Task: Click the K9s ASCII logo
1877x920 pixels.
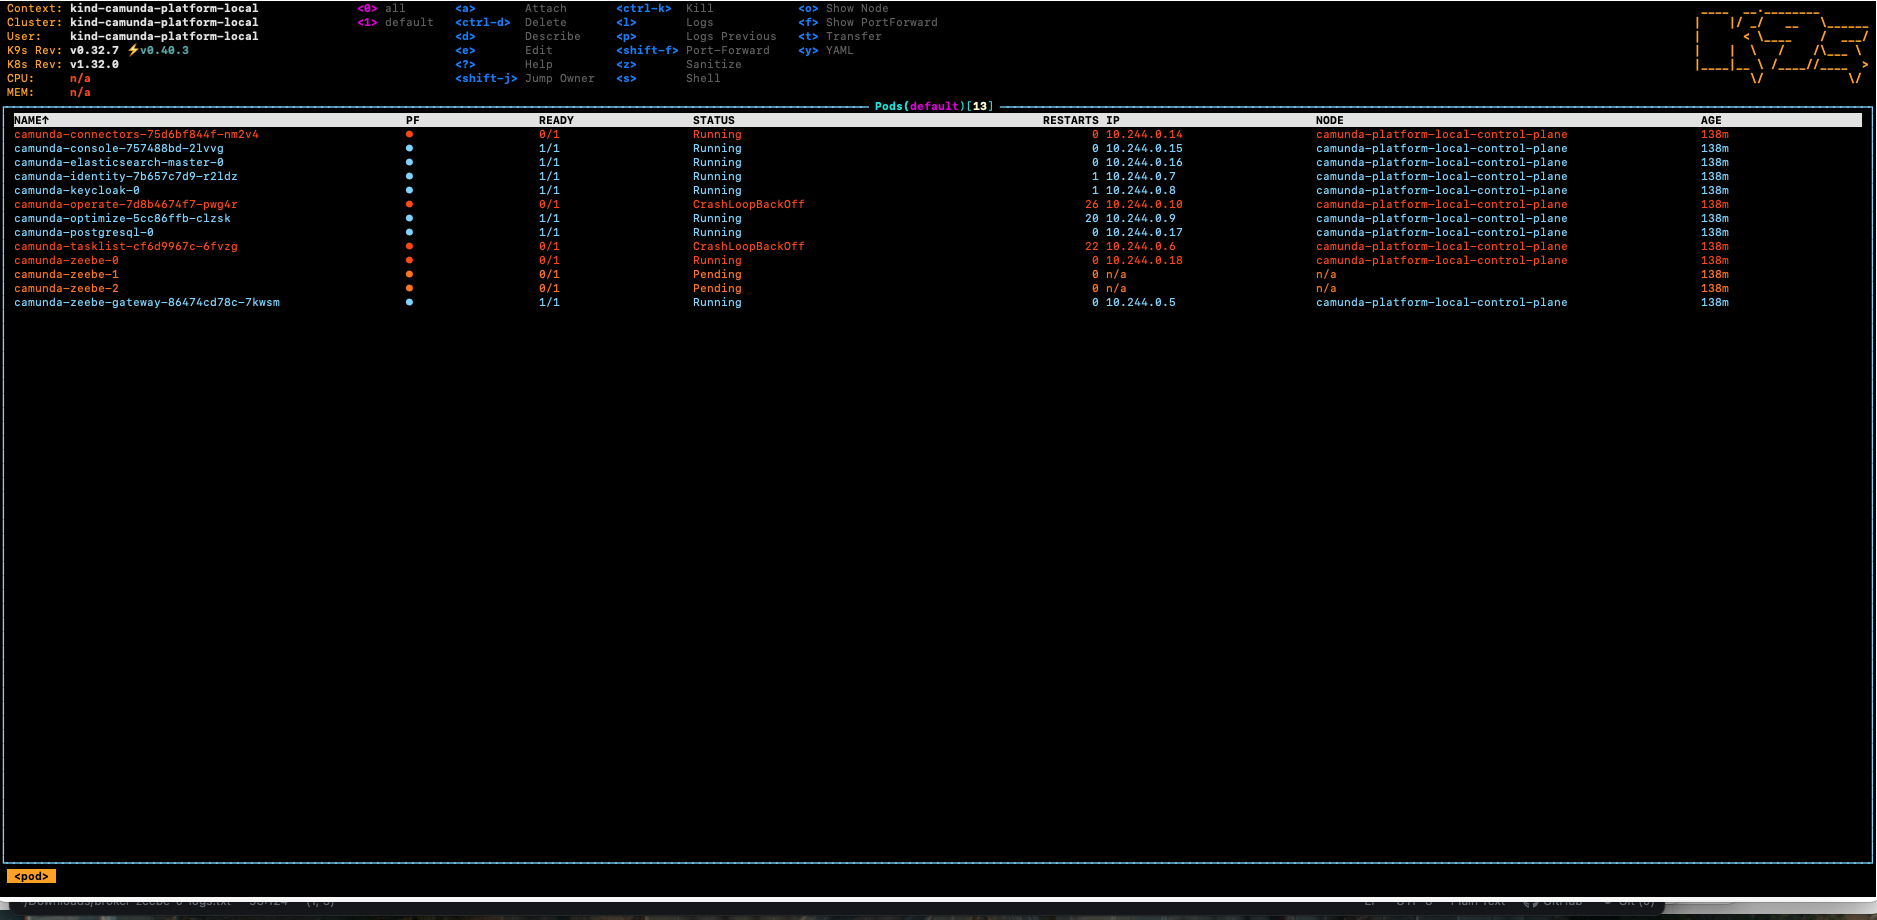Action: click(1782, 46)
